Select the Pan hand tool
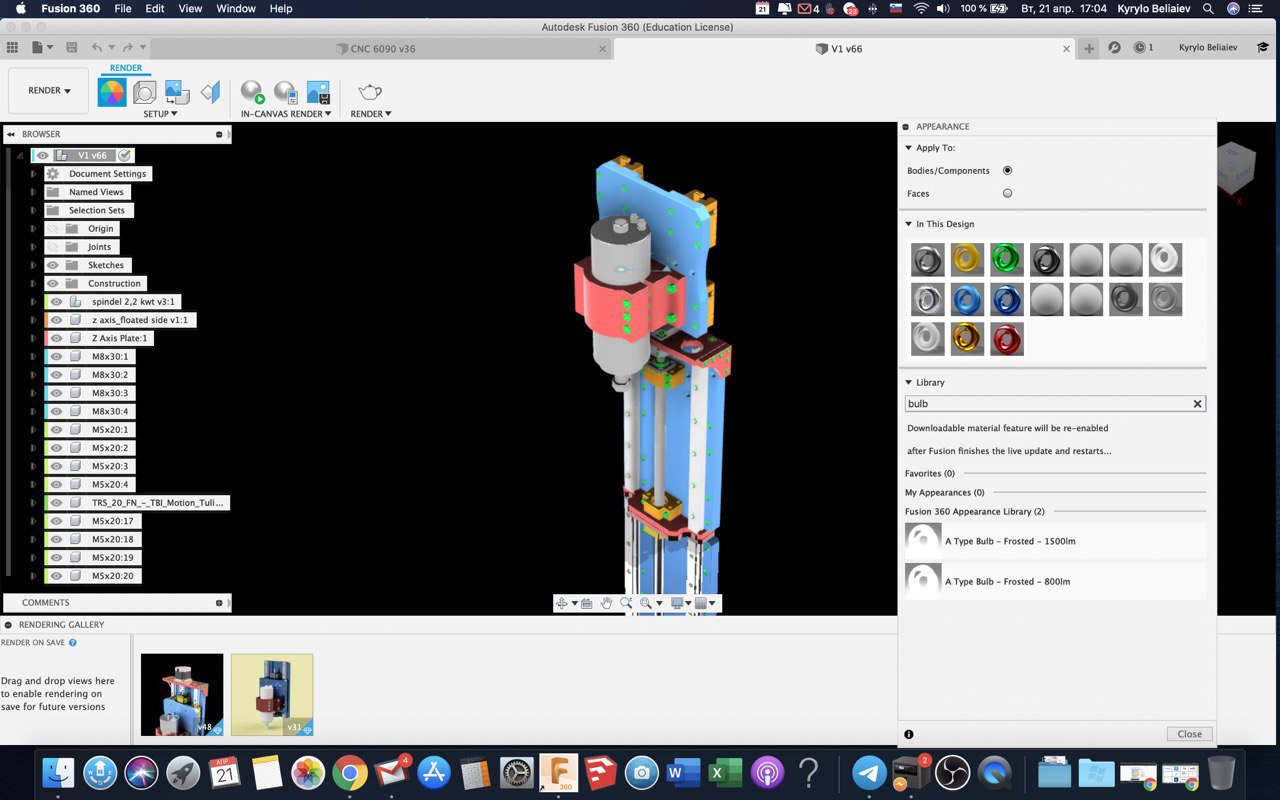 606,603
